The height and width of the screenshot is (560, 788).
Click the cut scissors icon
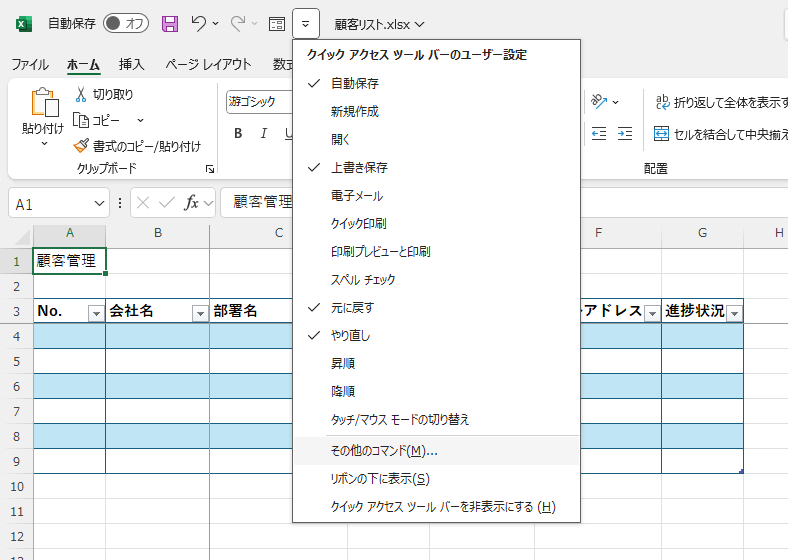[x=81, y=94]
